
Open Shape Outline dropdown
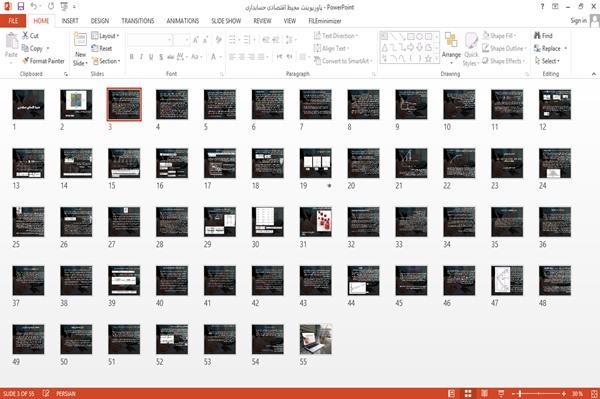point(504,48)
